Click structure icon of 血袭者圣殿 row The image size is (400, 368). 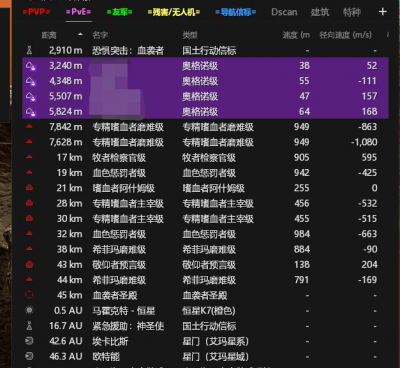[x=29, y=295]
